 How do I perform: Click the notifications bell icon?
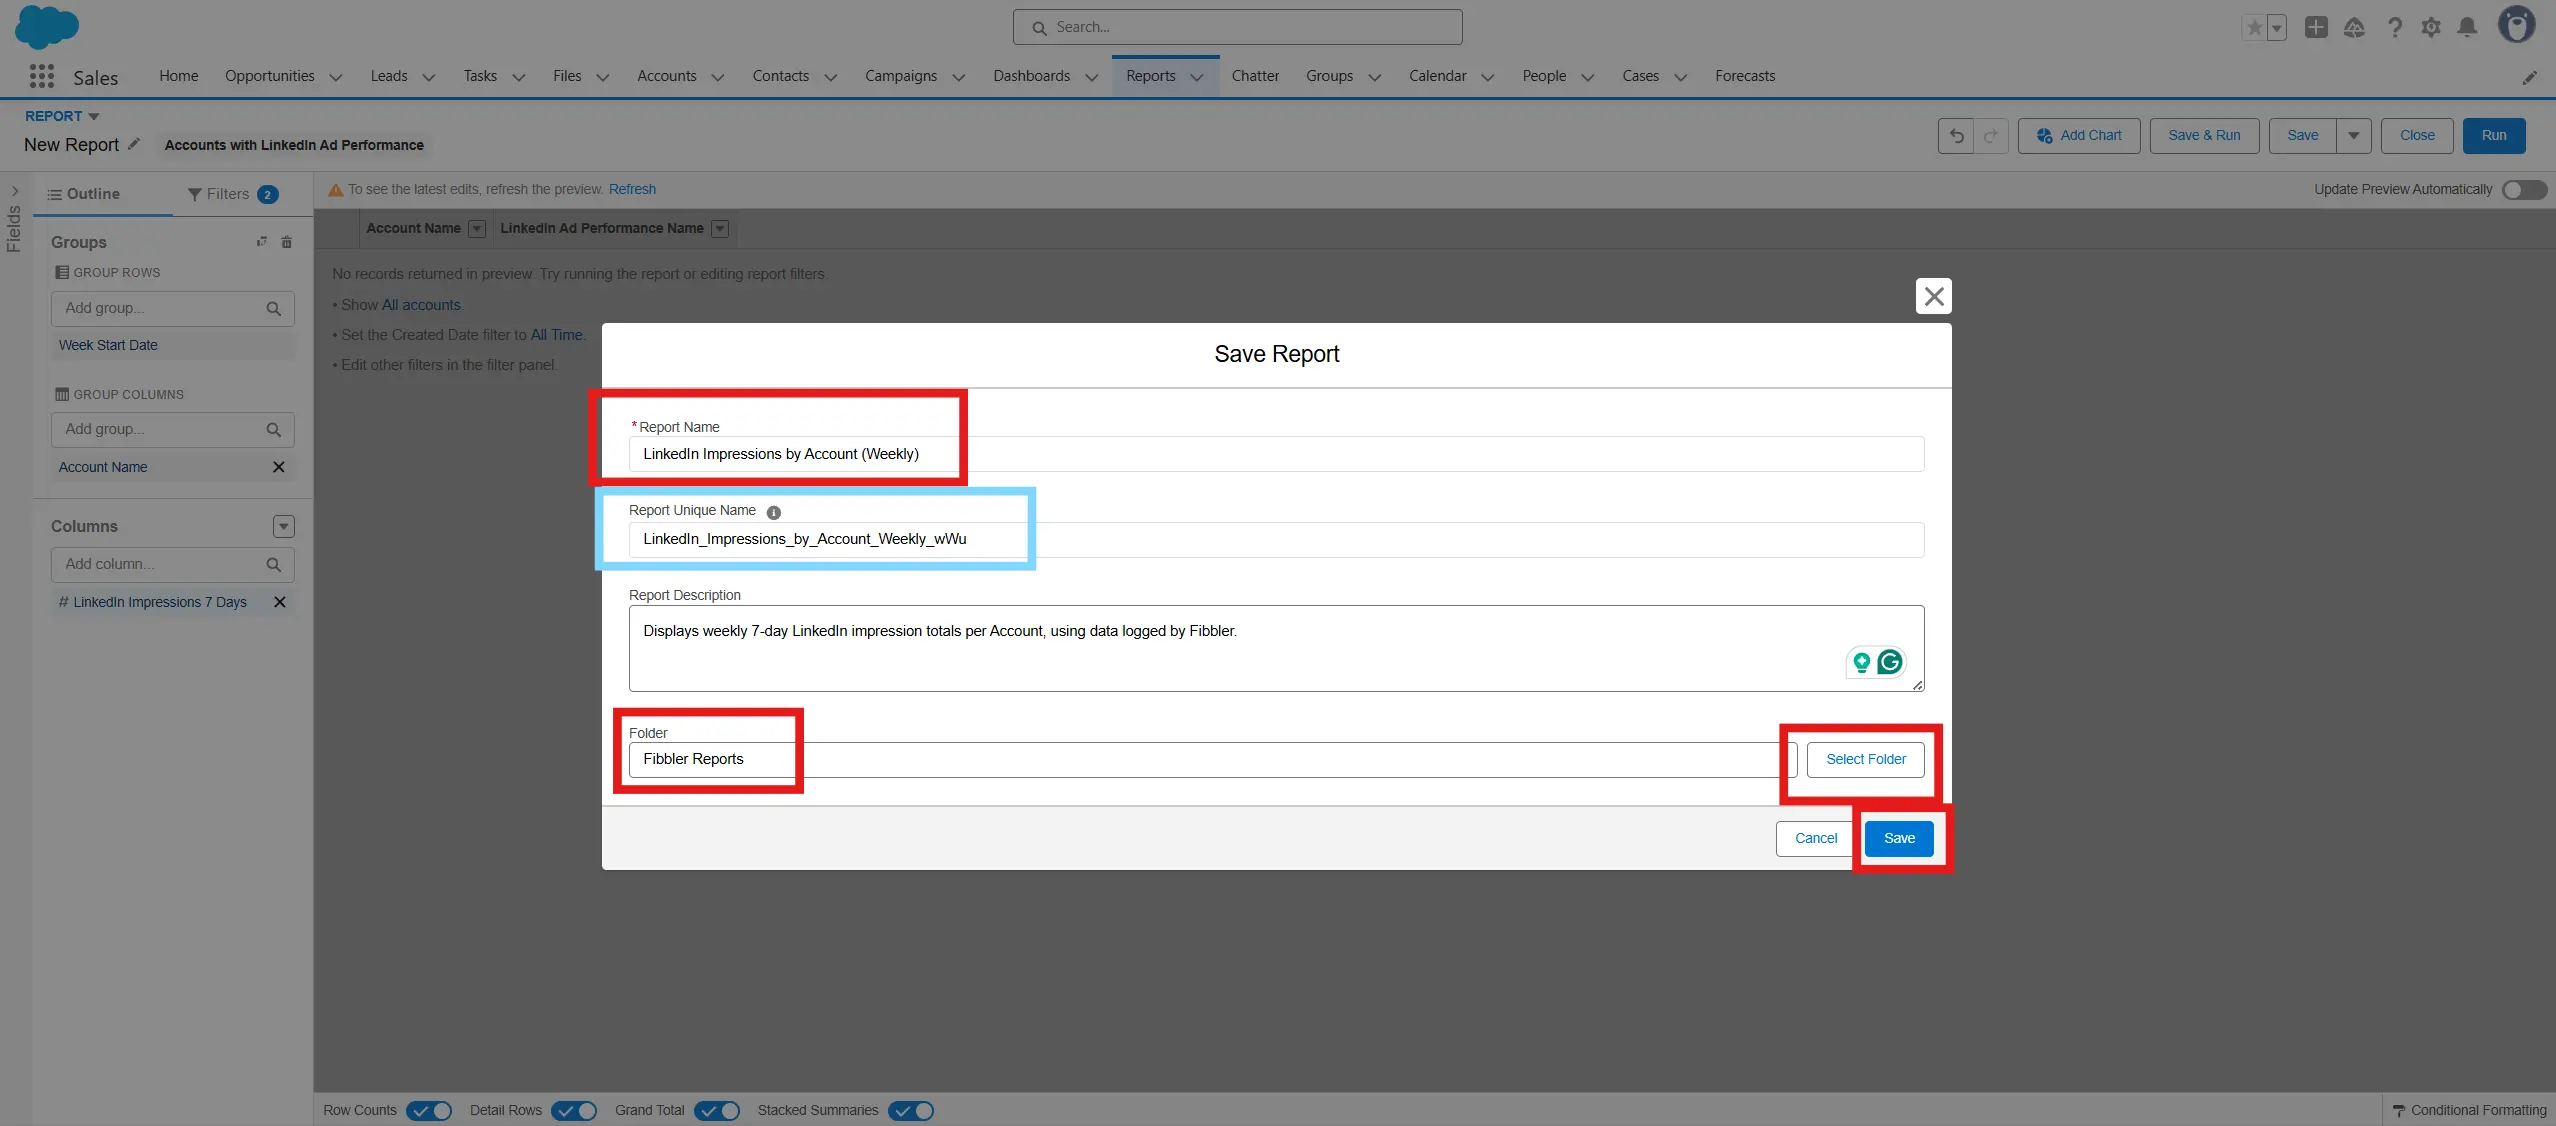click(2467, 28)
